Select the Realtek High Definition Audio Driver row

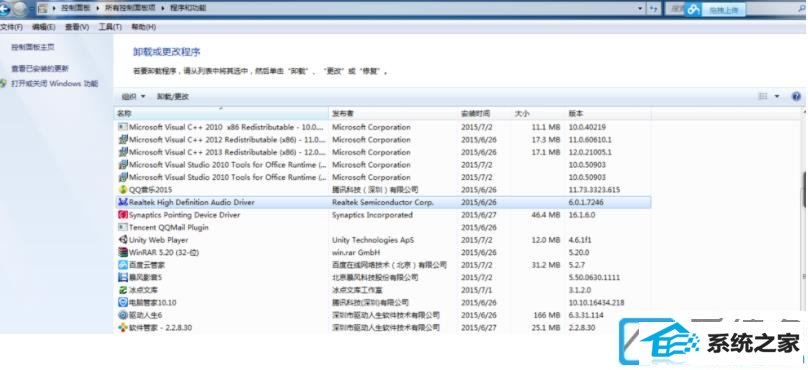(383, 203)
